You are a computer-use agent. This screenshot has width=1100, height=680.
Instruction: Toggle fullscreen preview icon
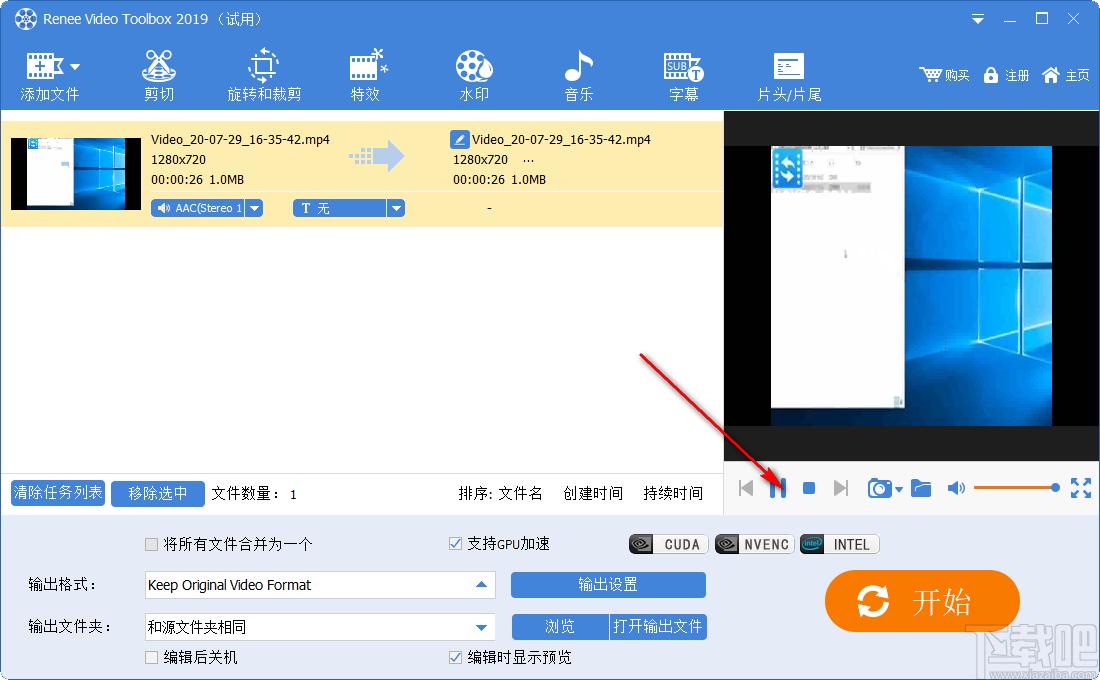click(1080, 488)
